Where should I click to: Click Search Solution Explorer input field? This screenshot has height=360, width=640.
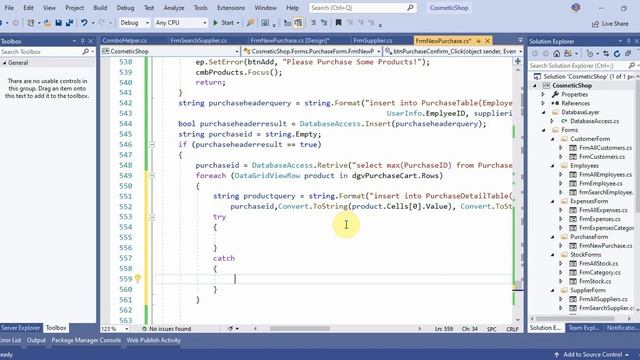click(578, 65)
